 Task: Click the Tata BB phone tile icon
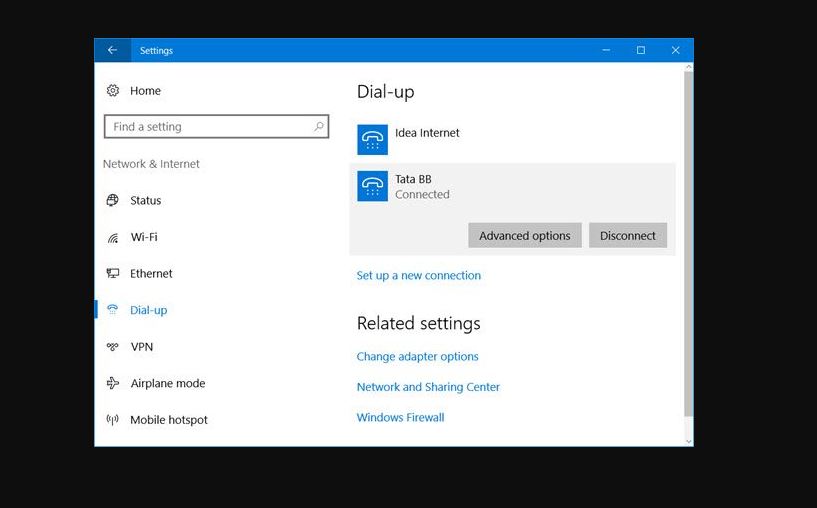click(x=373, y=186)
